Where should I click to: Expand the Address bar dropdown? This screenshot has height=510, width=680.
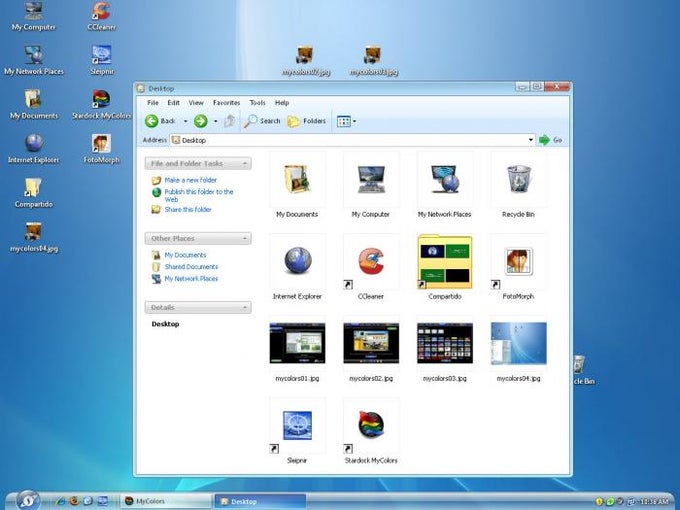(531, 140)
